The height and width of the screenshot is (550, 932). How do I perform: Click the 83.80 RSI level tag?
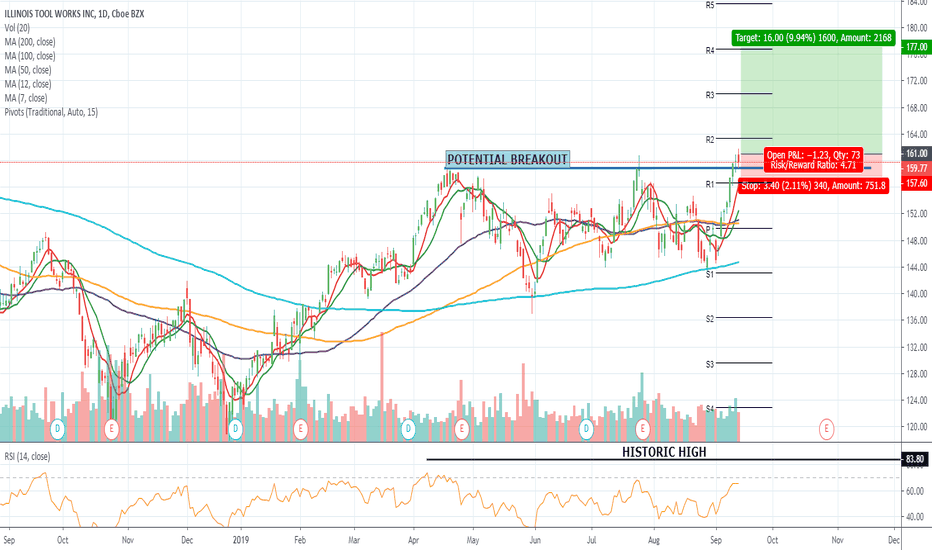915,460
